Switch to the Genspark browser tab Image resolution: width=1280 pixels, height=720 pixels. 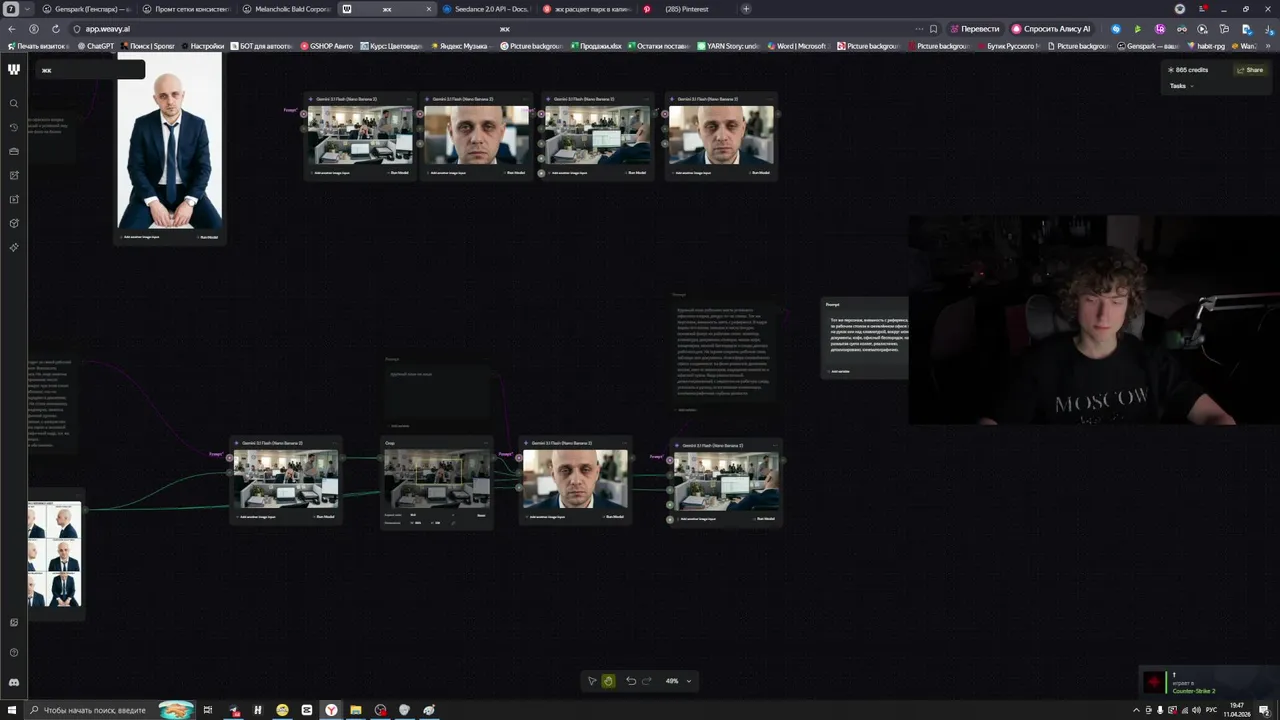tap(88, 9)
